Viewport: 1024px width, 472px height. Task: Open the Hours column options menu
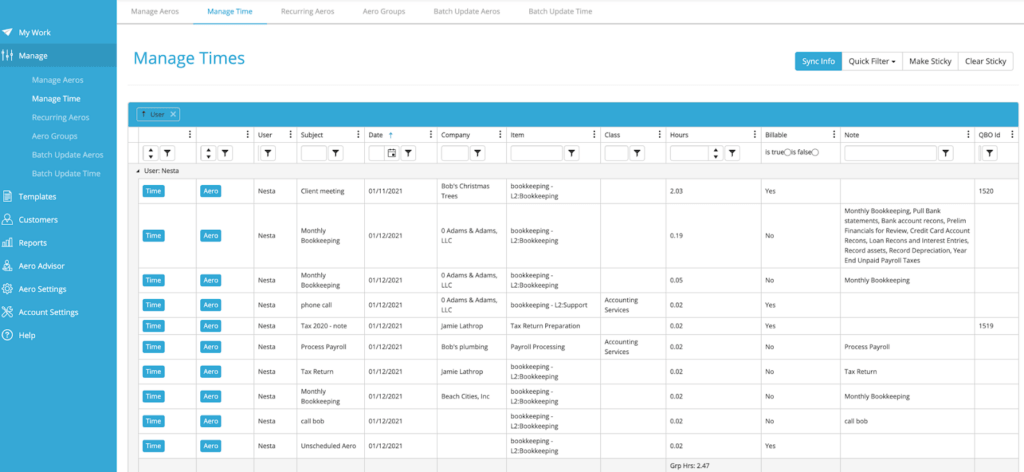(x=756, y=135)
